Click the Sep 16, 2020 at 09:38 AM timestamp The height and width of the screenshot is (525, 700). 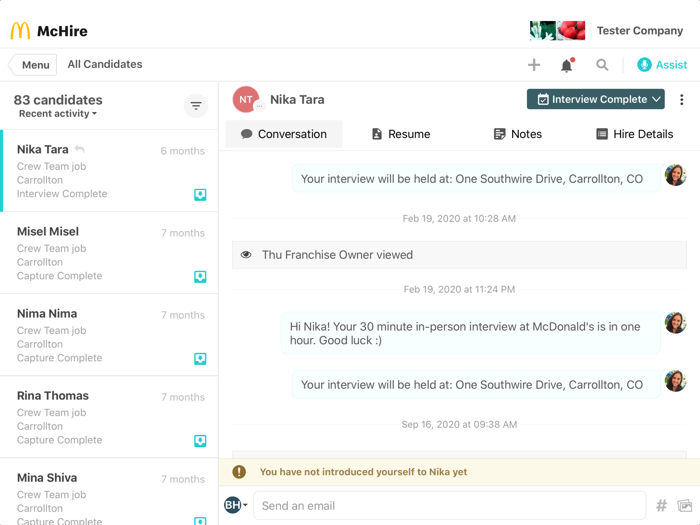point(459,425)
